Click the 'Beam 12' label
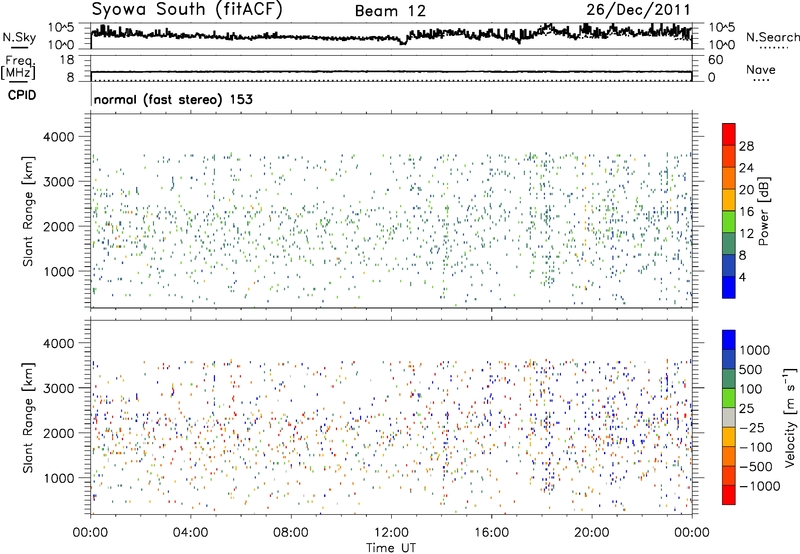 [x=390, y=11]
